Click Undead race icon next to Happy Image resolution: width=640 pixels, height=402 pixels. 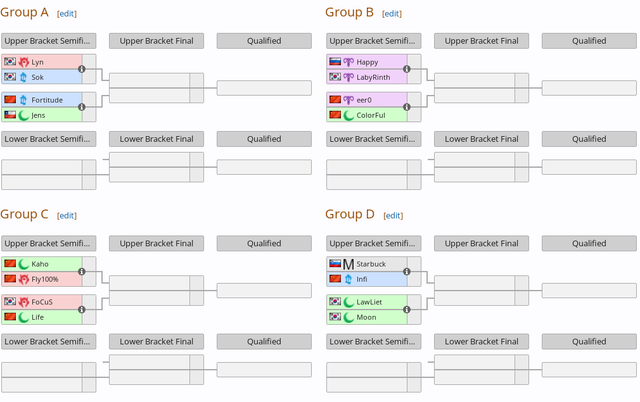348,62
